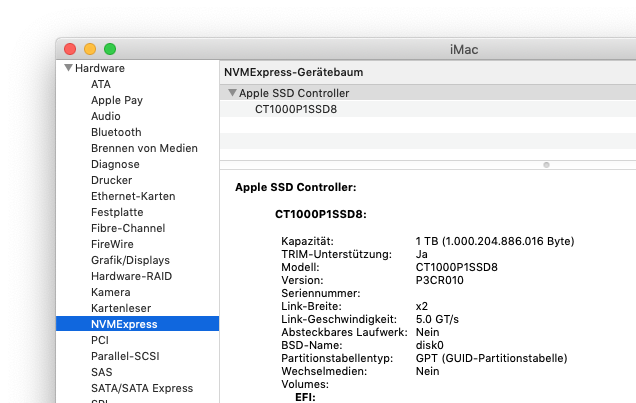Click the Modell value CT1000P1SSD8

pyautogui.click(x=456, y=267)
